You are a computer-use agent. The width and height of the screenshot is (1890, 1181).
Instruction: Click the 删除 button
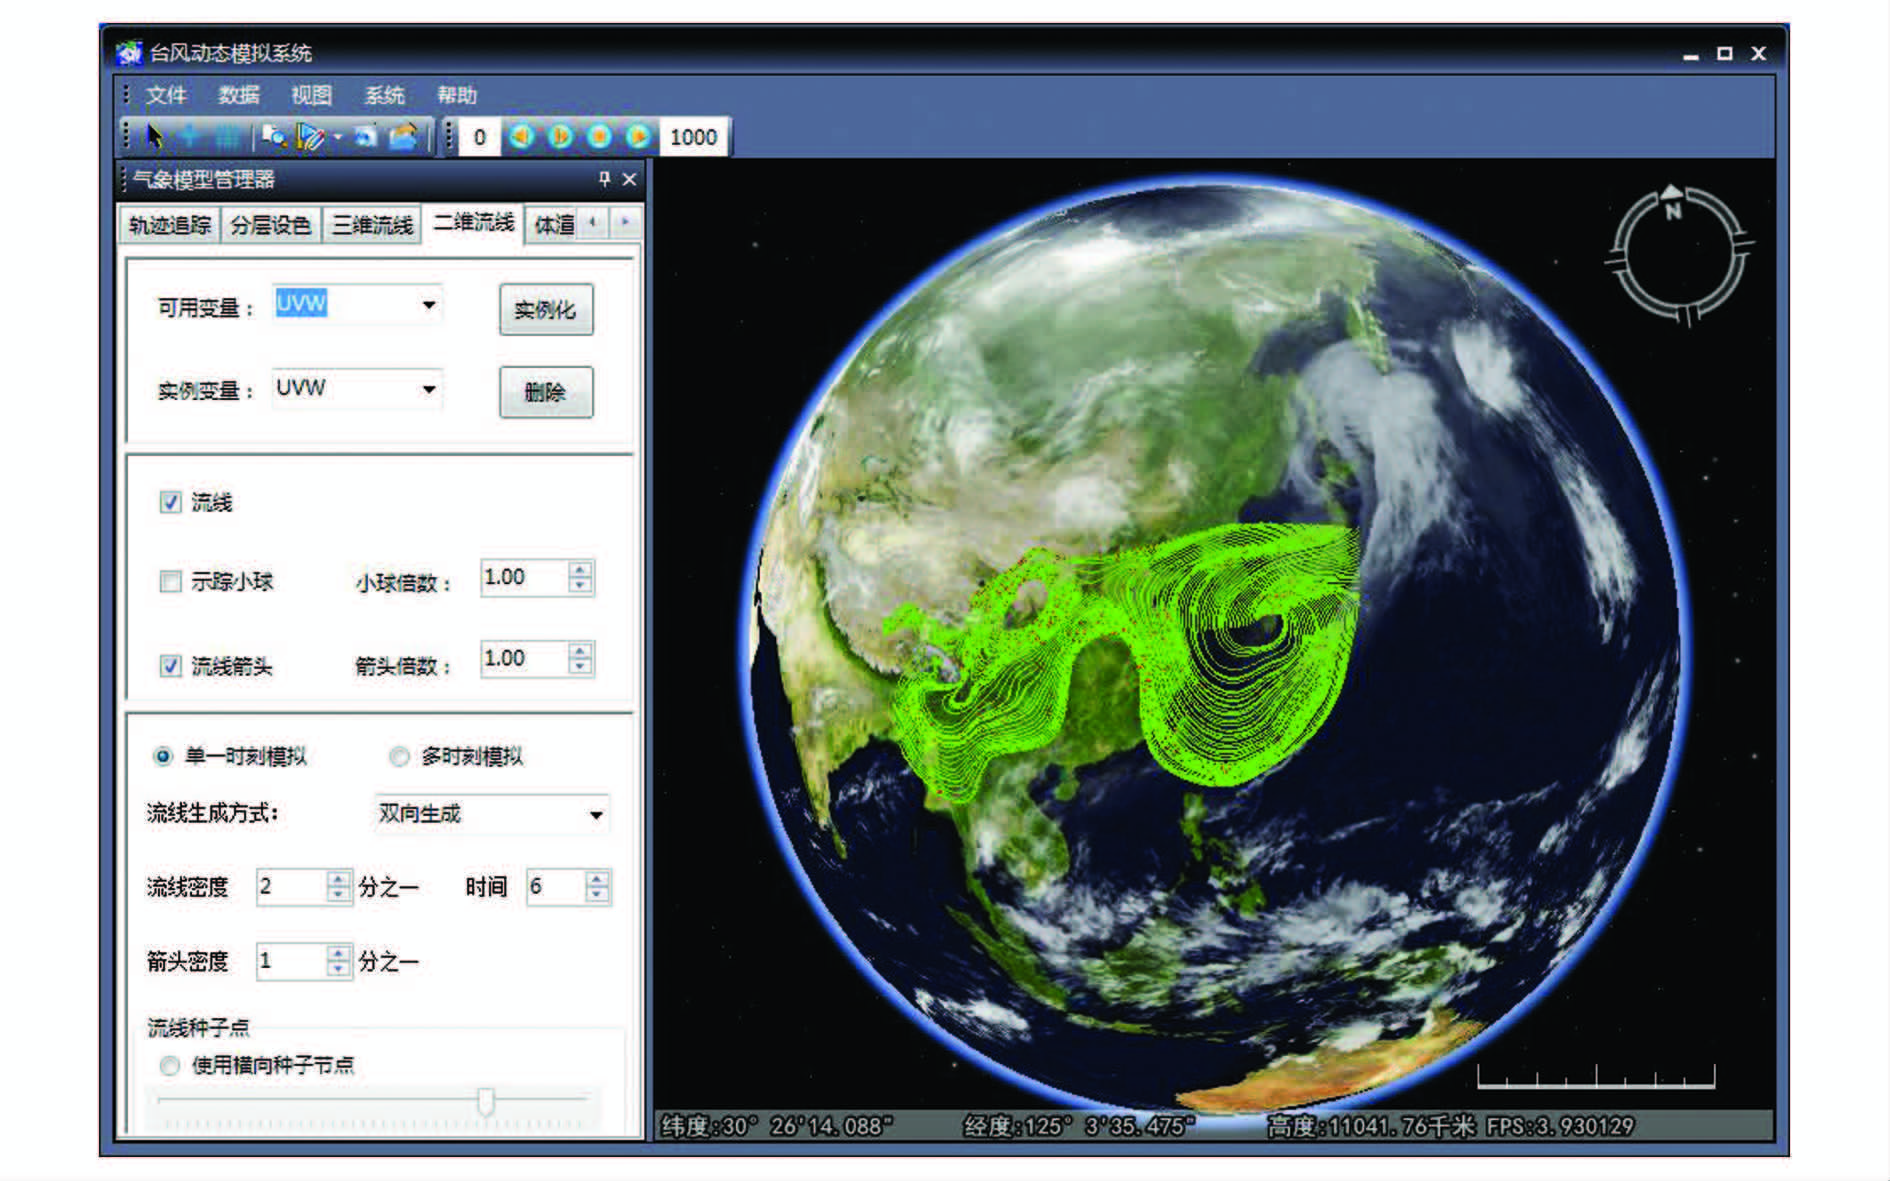(545, 392)
